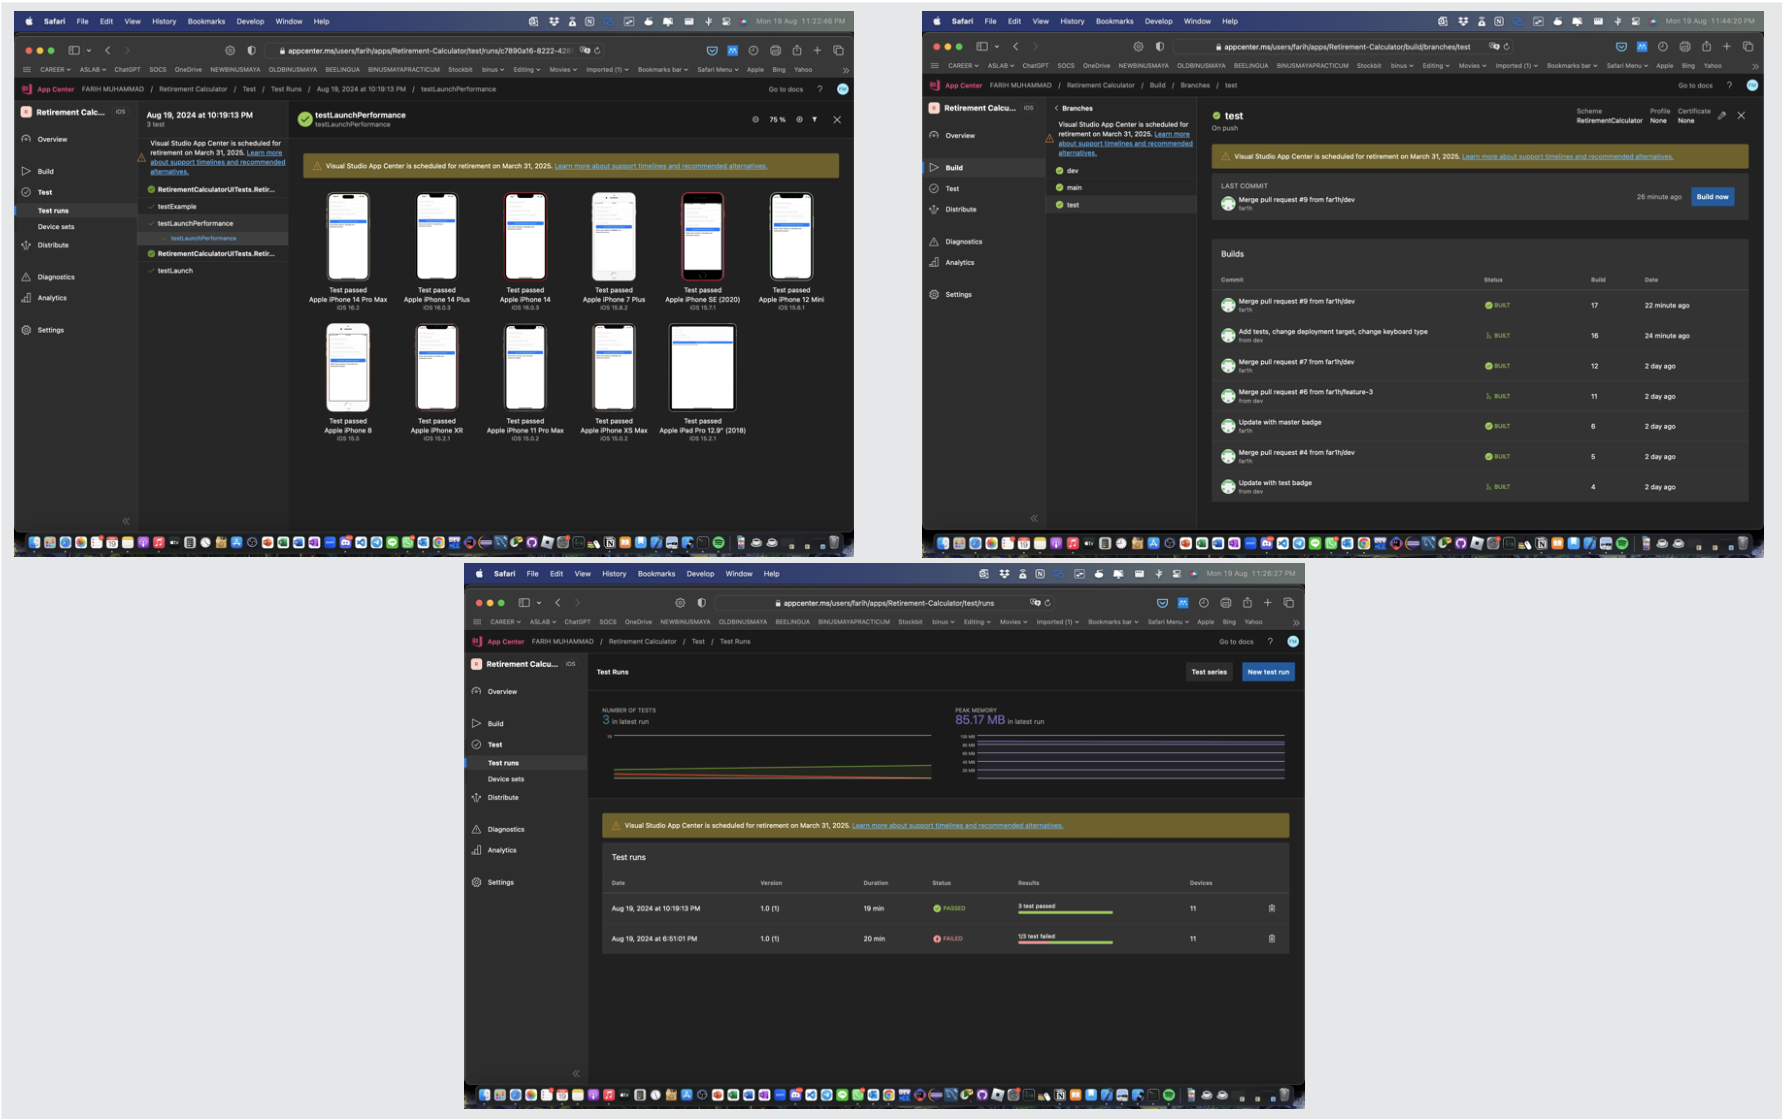Click the pencil edit icon beside Certificate
1782x1120 pixels.
pyautogui.click(x=1722, y=116)
